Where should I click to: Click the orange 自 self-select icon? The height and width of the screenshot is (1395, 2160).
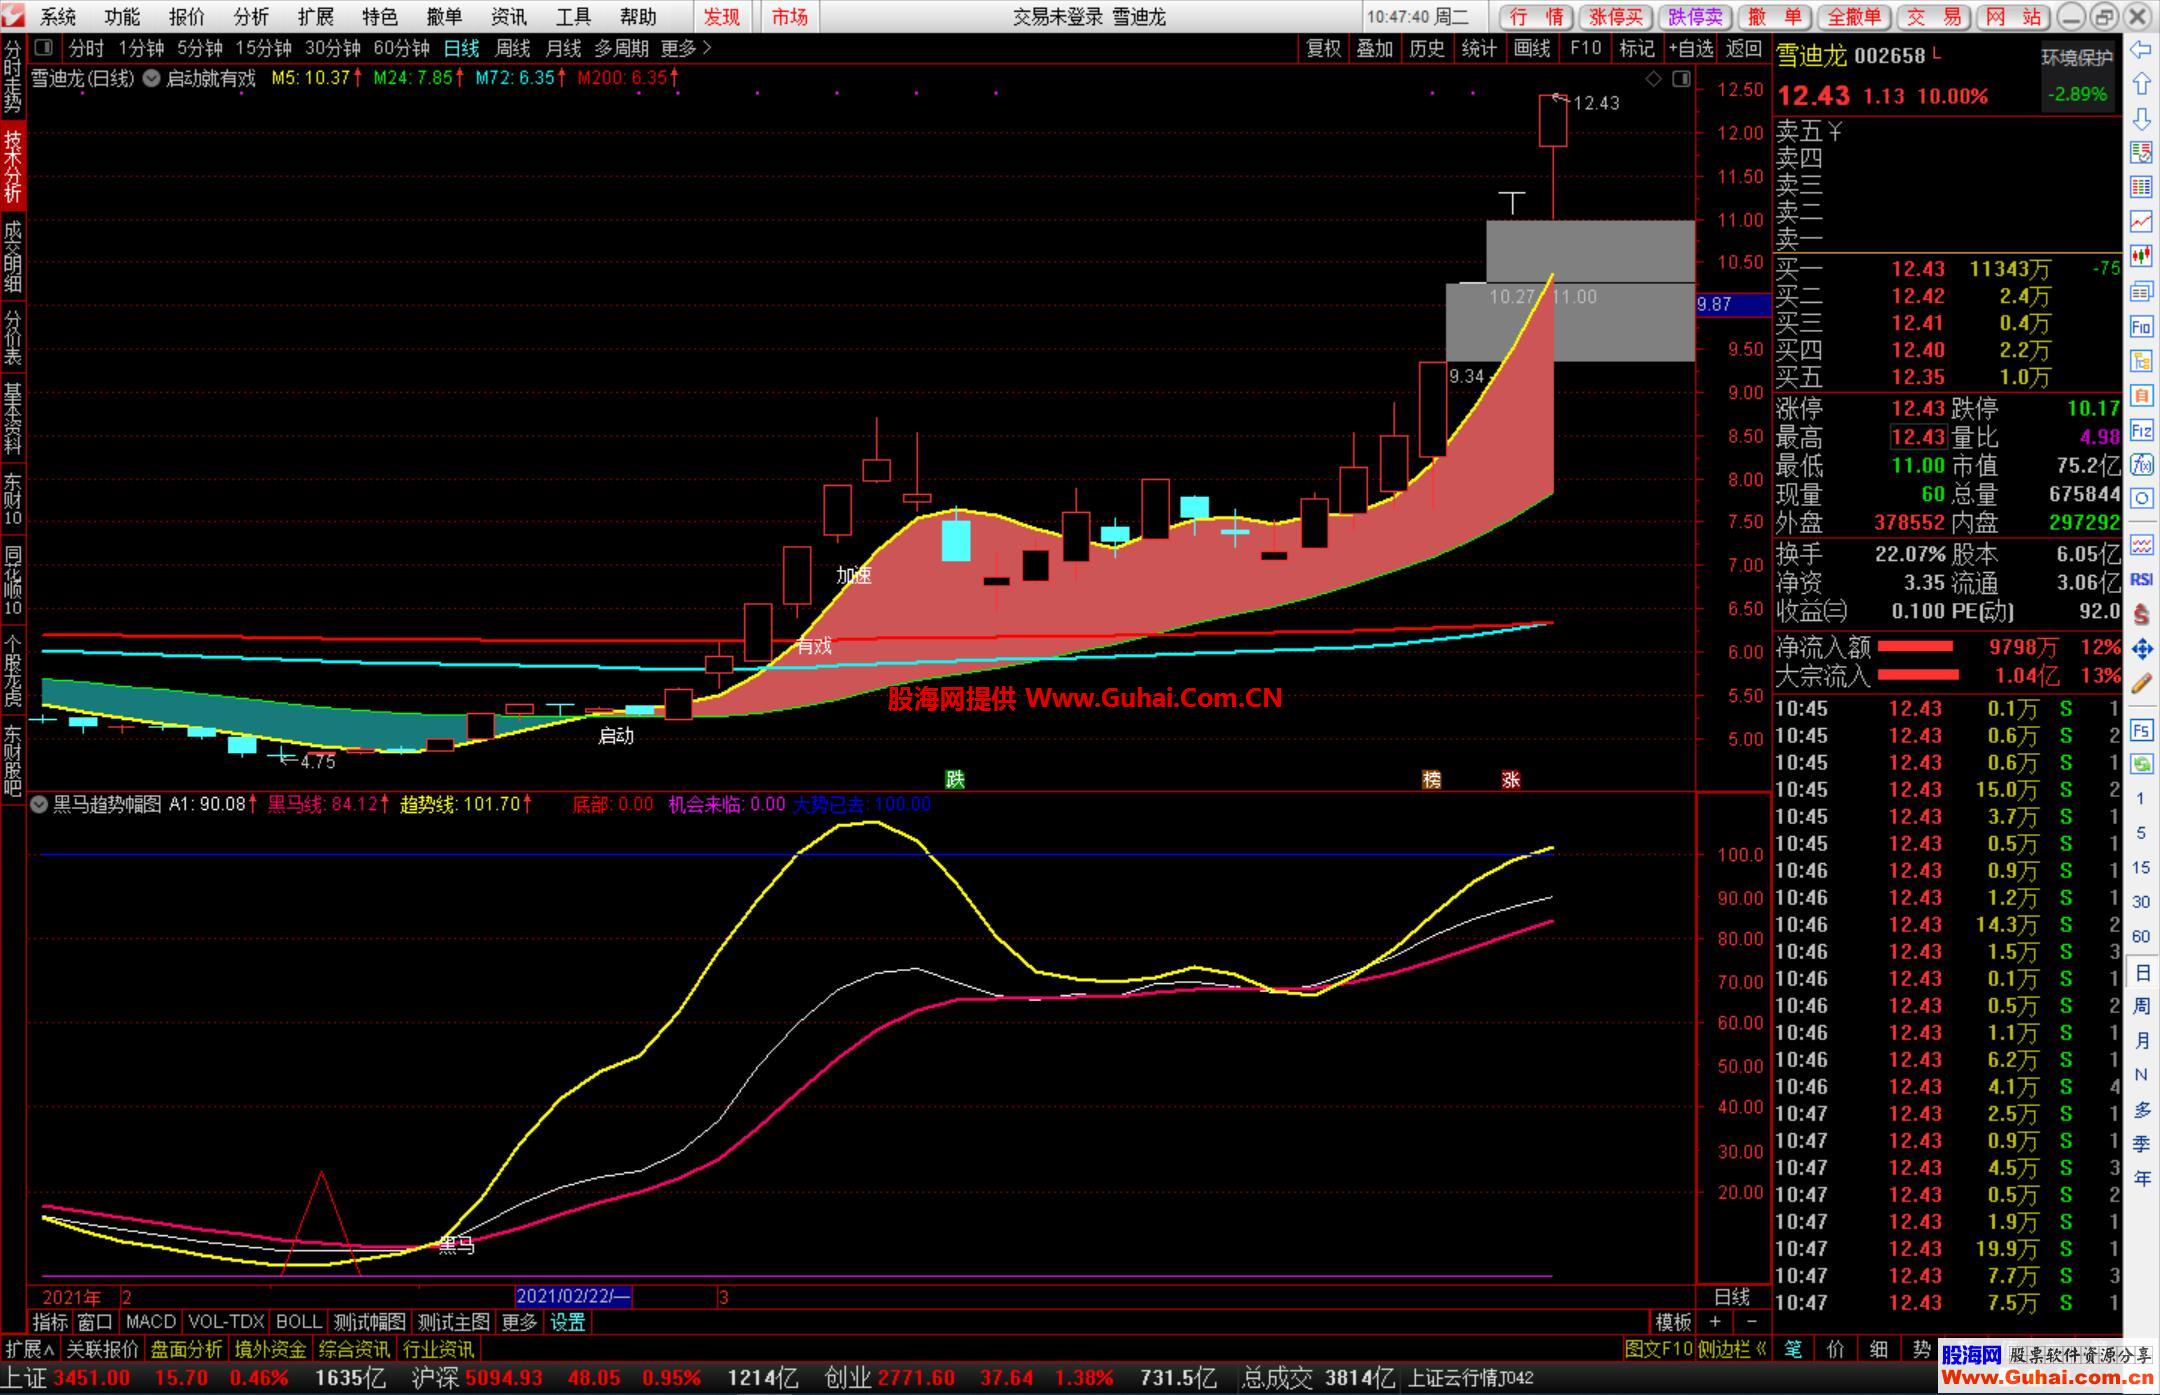(x=2141, y=395)
